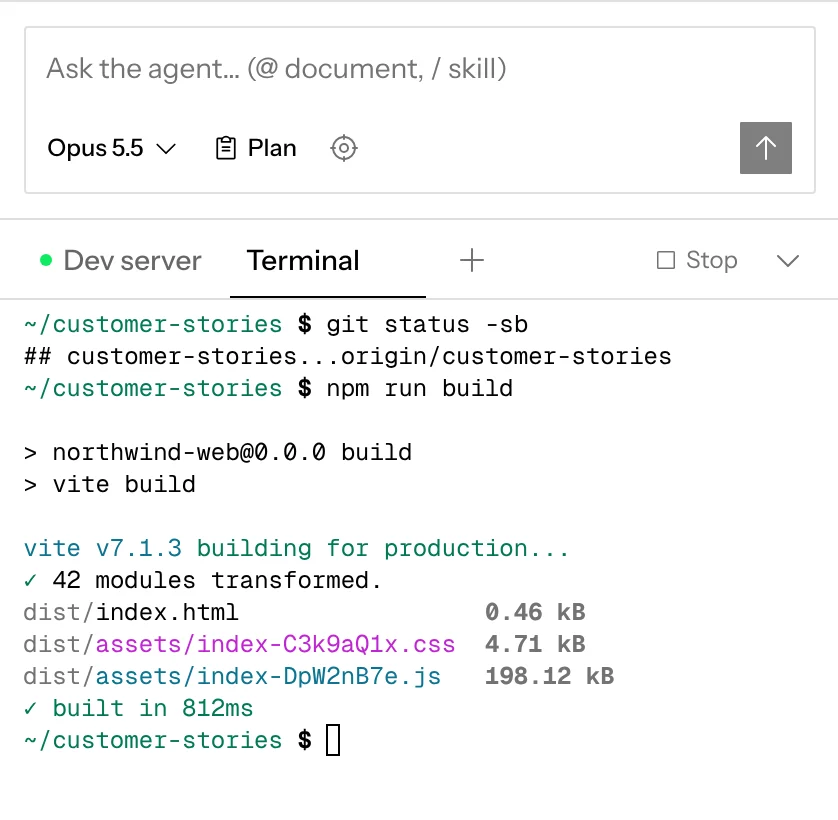
Task: Collapse the terminal panel with chevron
Action: [788, 261]
